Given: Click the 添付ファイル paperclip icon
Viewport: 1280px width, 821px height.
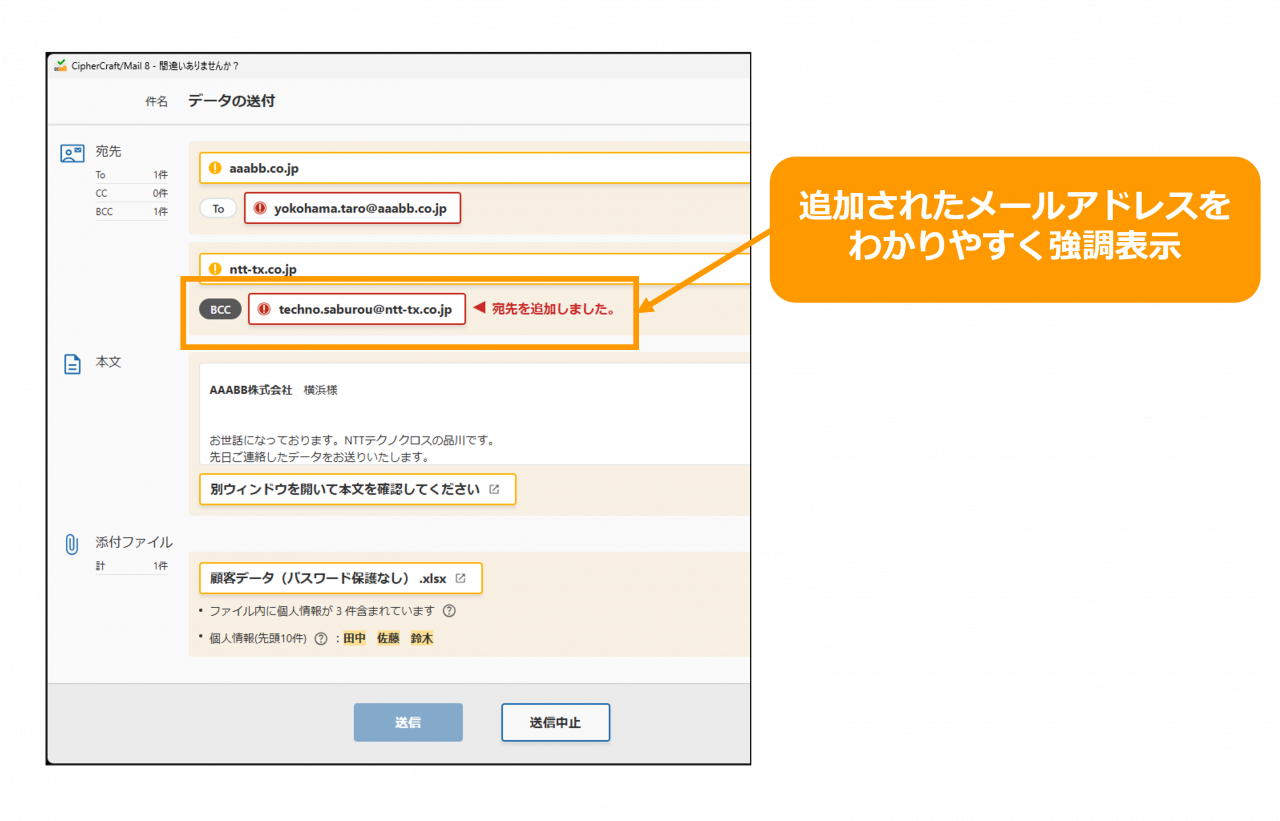Looking at the screenshot, I should coord(72,544).
